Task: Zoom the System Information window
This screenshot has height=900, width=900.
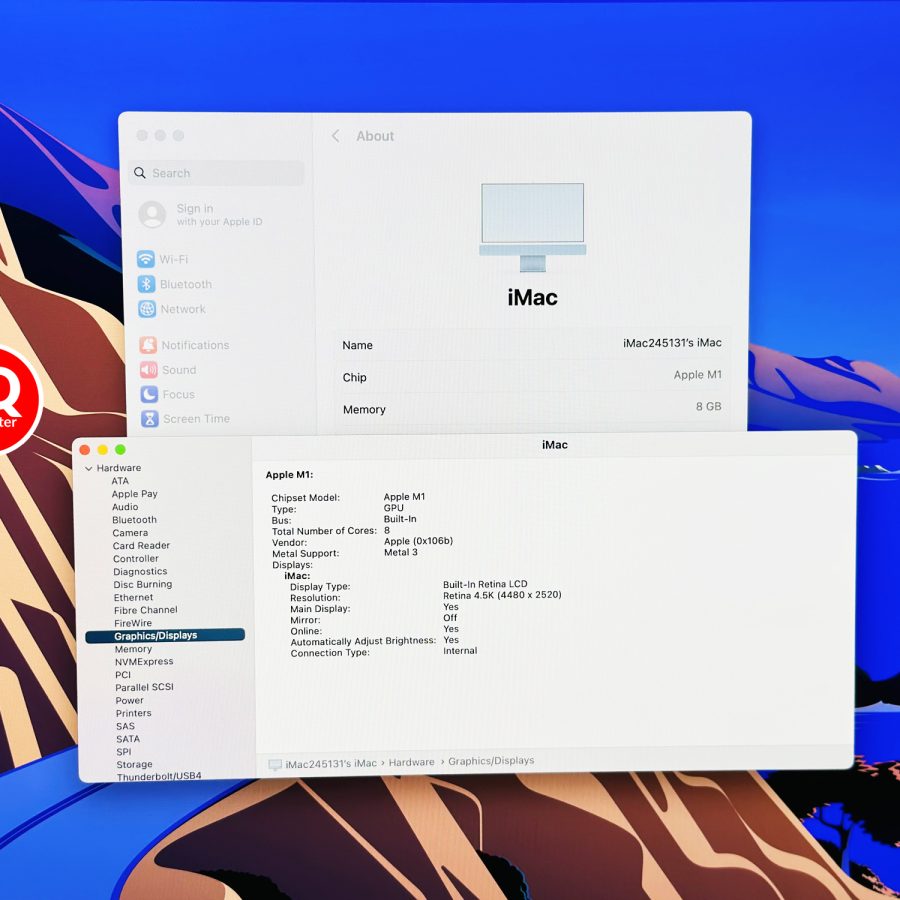Action: tap(121, 449)
